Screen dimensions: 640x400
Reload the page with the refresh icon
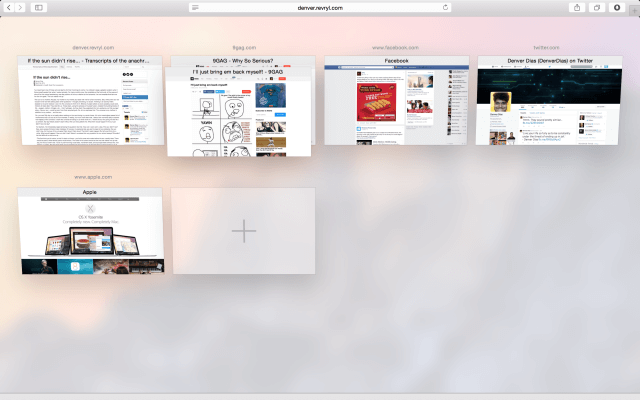pos(444,7)
